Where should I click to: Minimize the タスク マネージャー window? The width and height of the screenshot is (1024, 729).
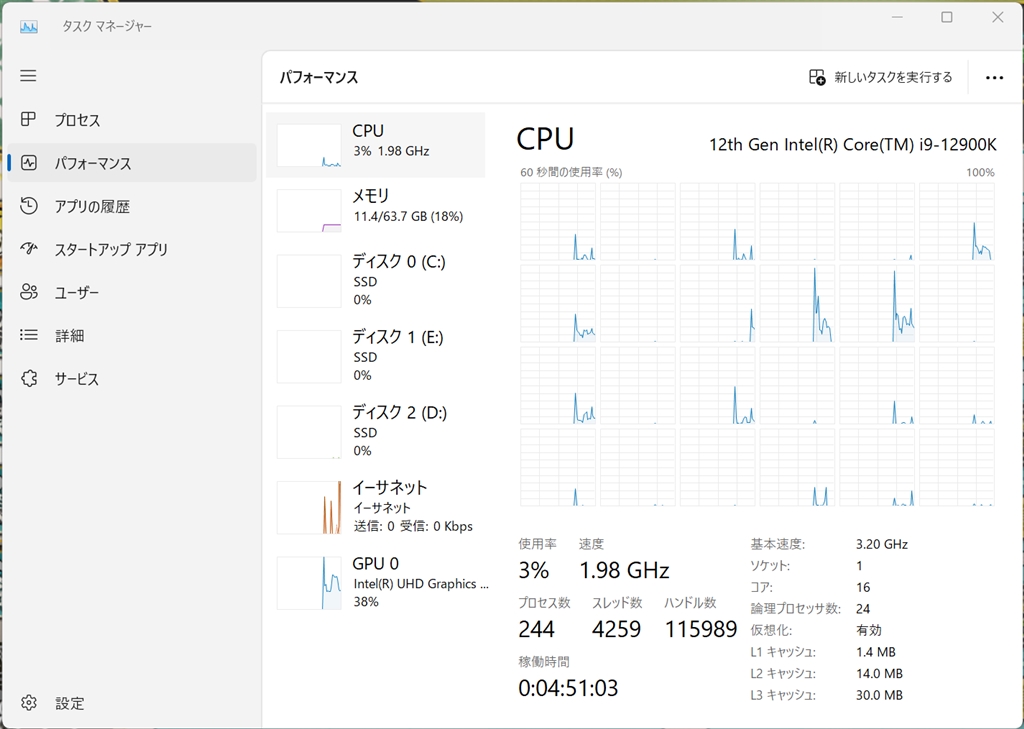click(x=897, y=18)
